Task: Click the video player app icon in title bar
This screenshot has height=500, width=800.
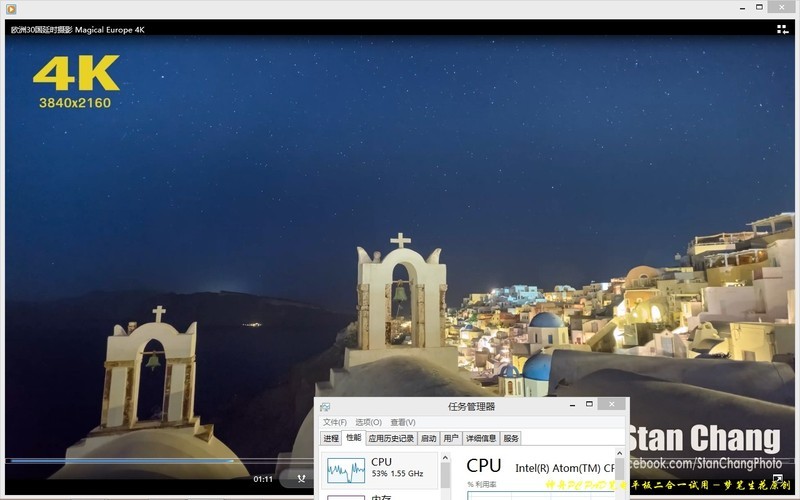Action: coord(11,9)
